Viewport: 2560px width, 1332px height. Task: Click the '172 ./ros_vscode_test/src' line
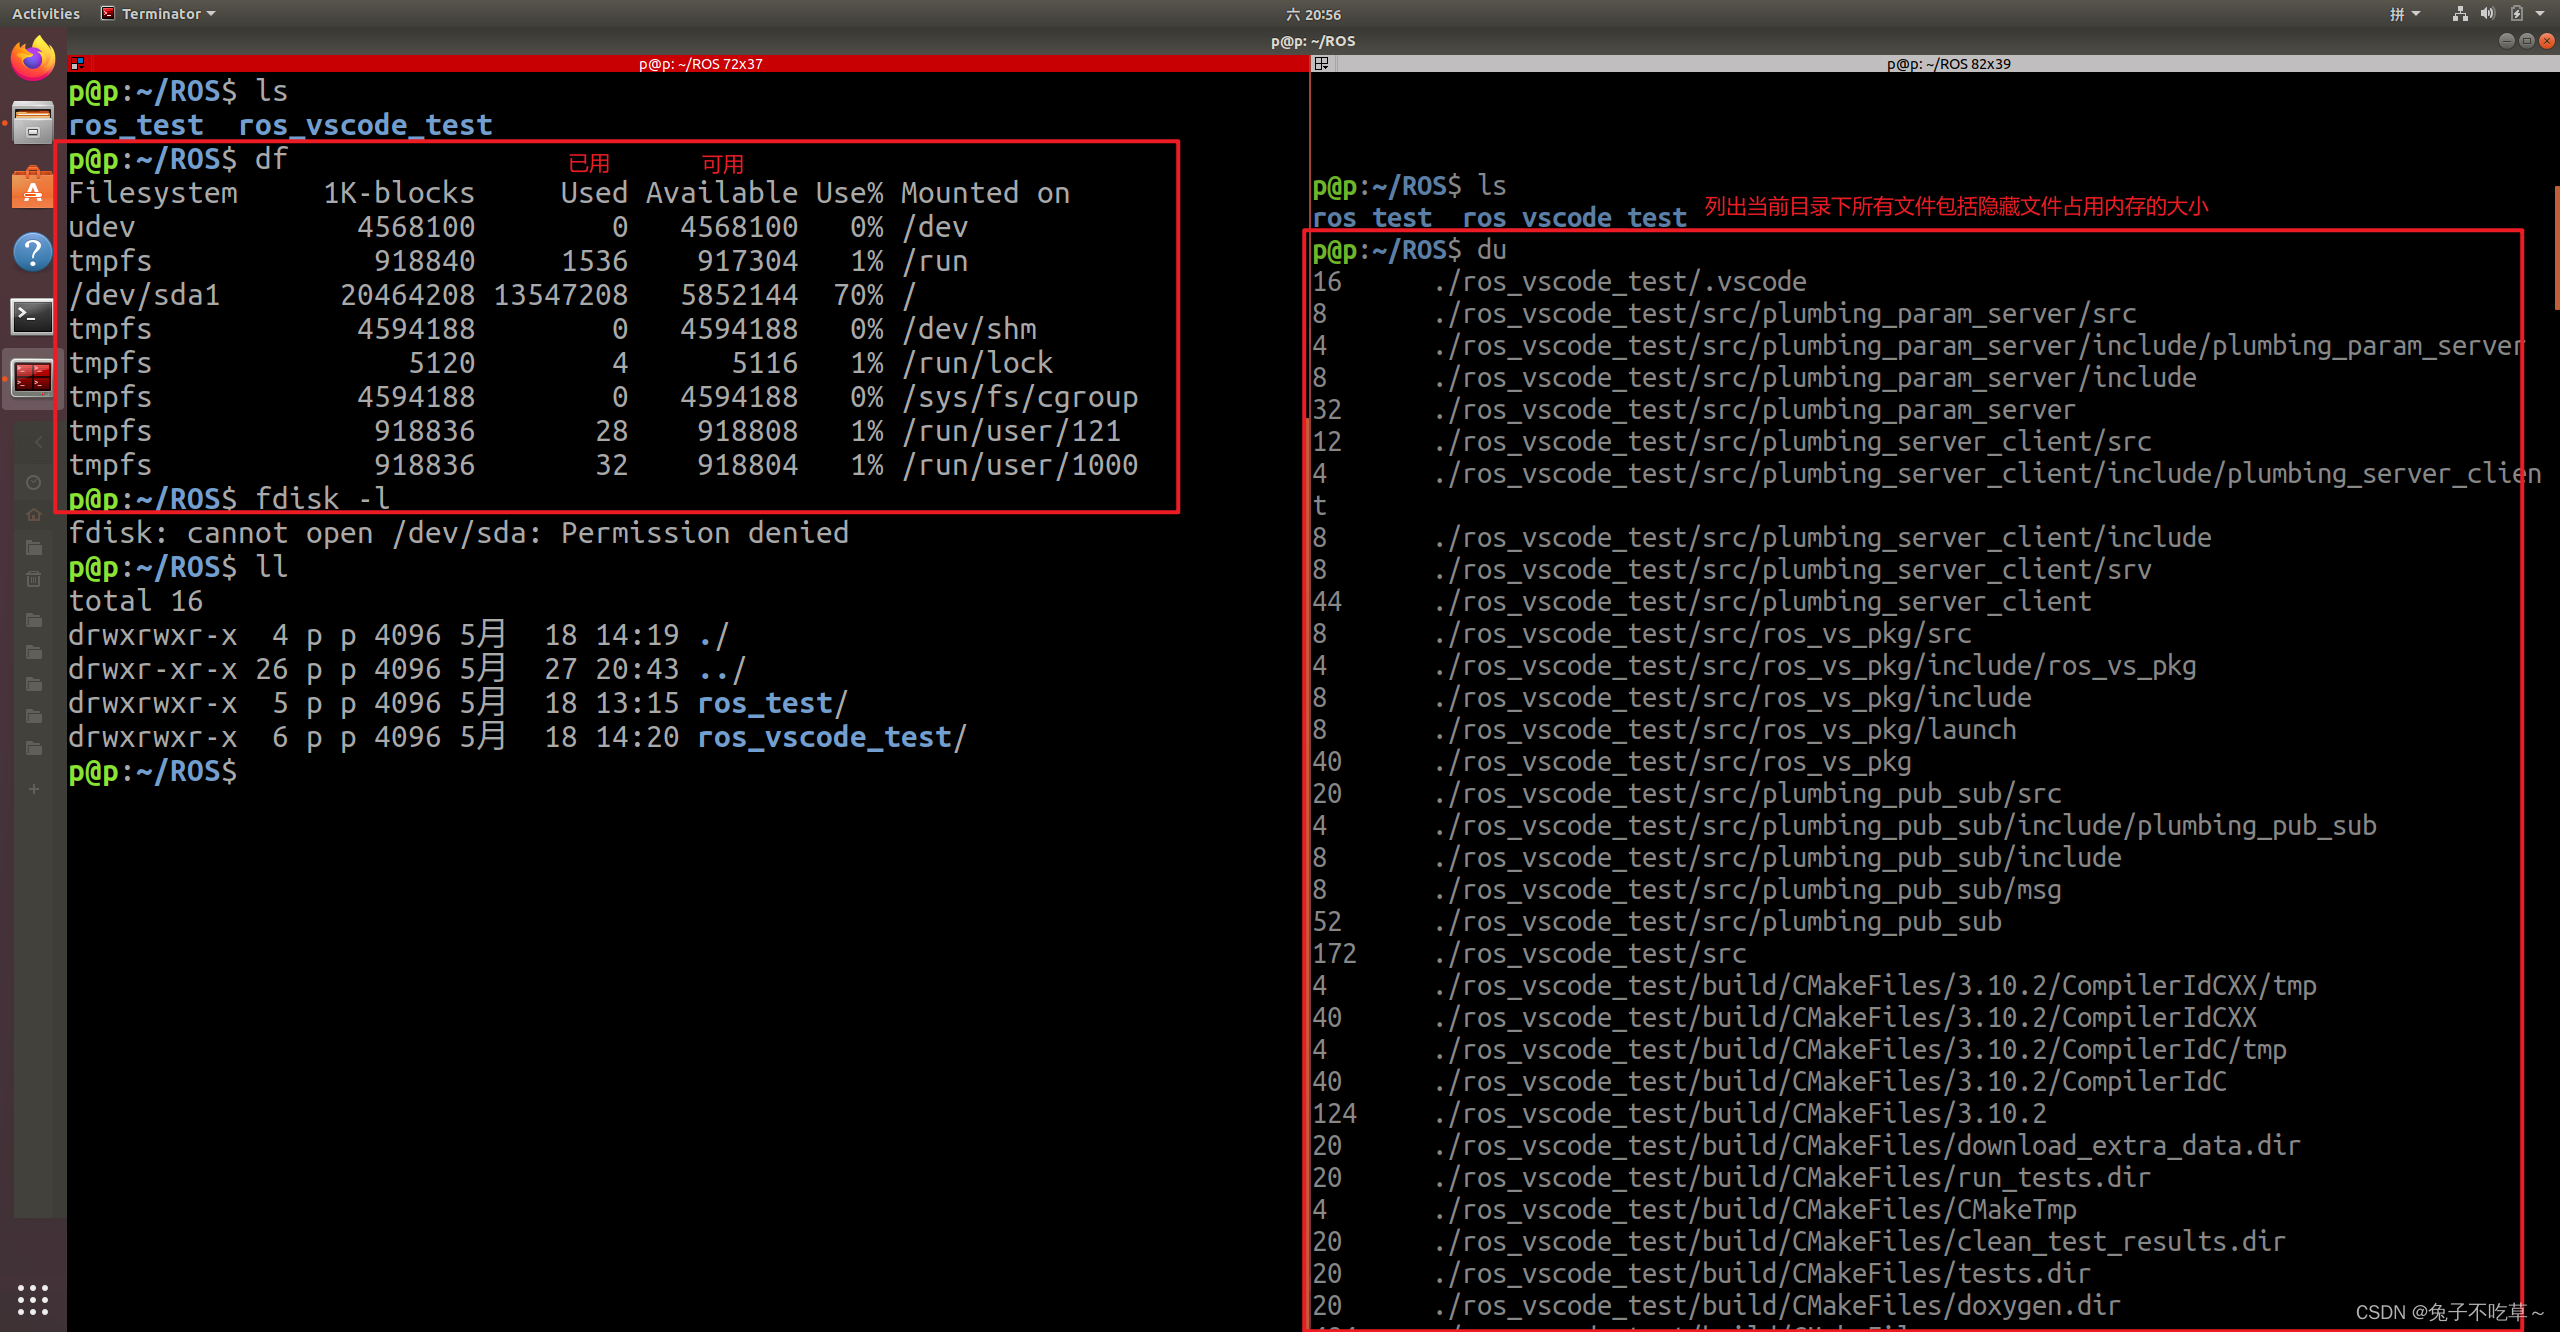(x=1530, y=954)
